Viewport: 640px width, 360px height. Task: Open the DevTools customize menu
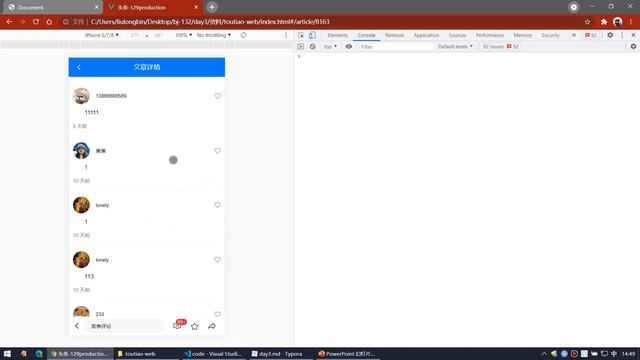click(622, 35)
